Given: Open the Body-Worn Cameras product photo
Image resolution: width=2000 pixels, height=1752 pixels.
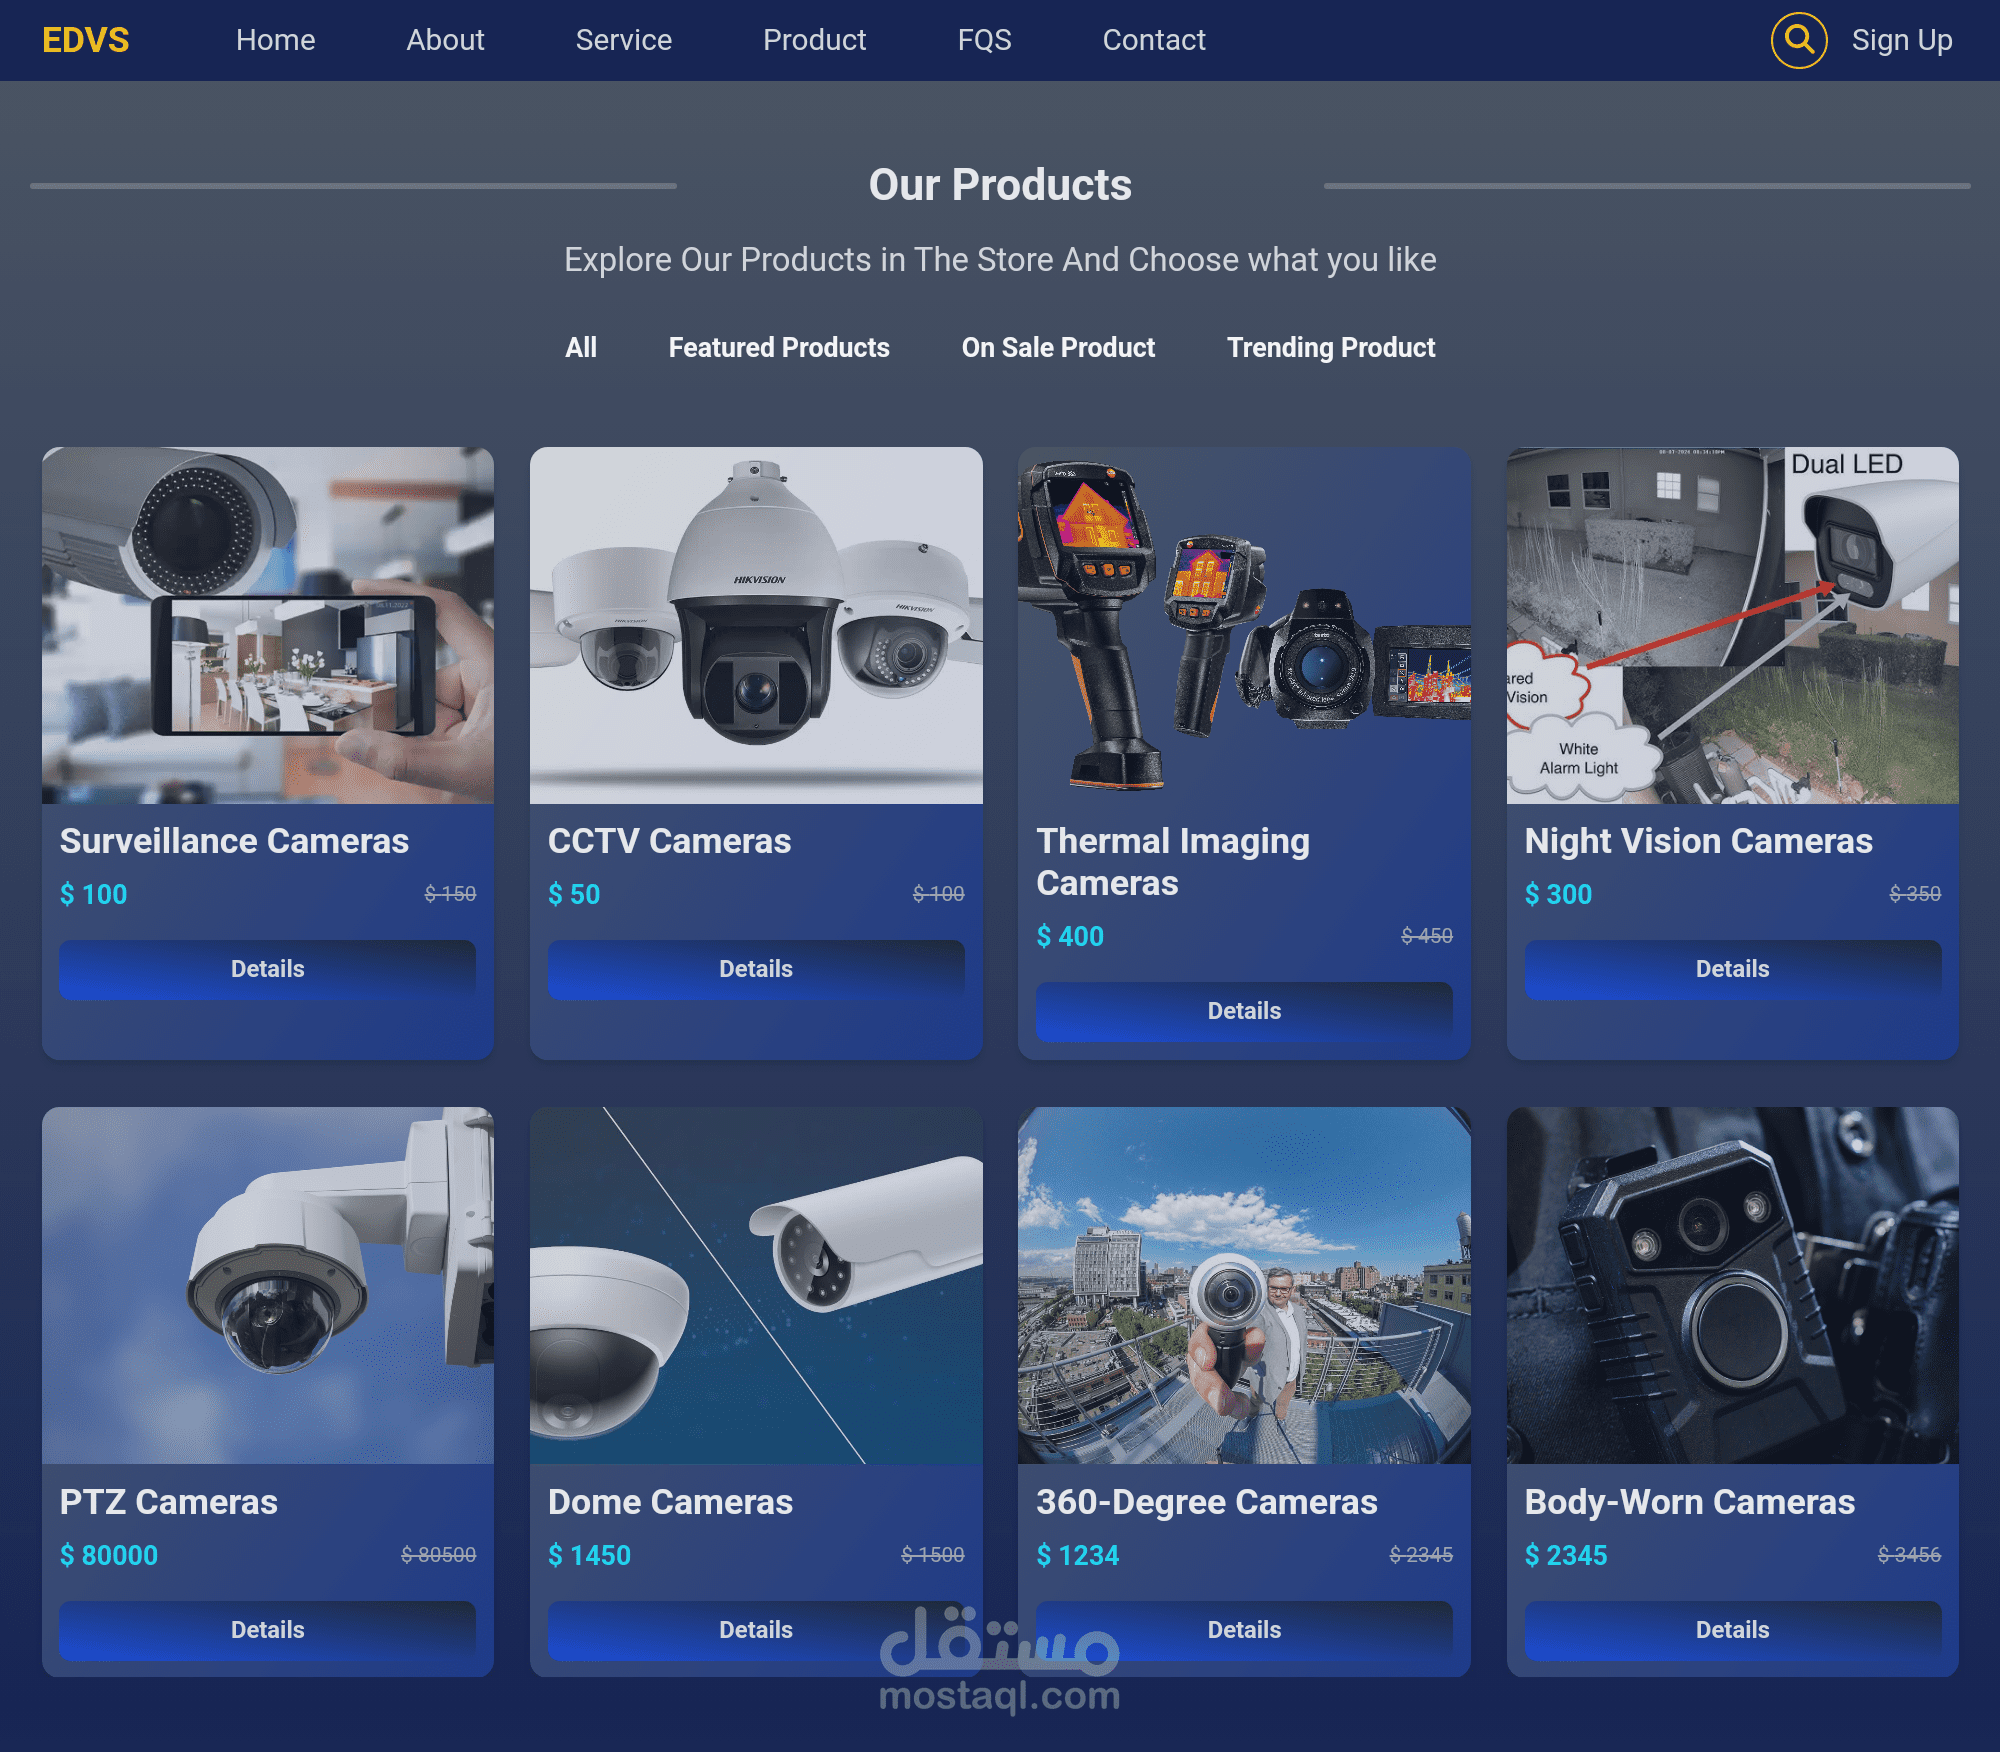Looking at the screenshot, I should coord(1731,1285).
